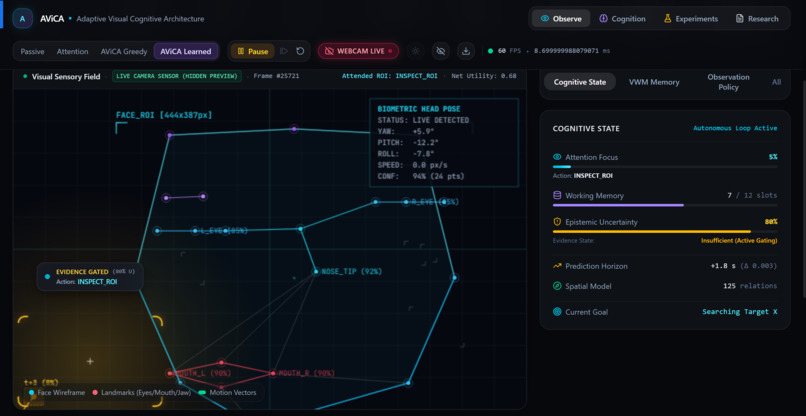806x416 pixels.
Task: Click the Face Wireframe legend dot
Action: click(x=32, y=392)
